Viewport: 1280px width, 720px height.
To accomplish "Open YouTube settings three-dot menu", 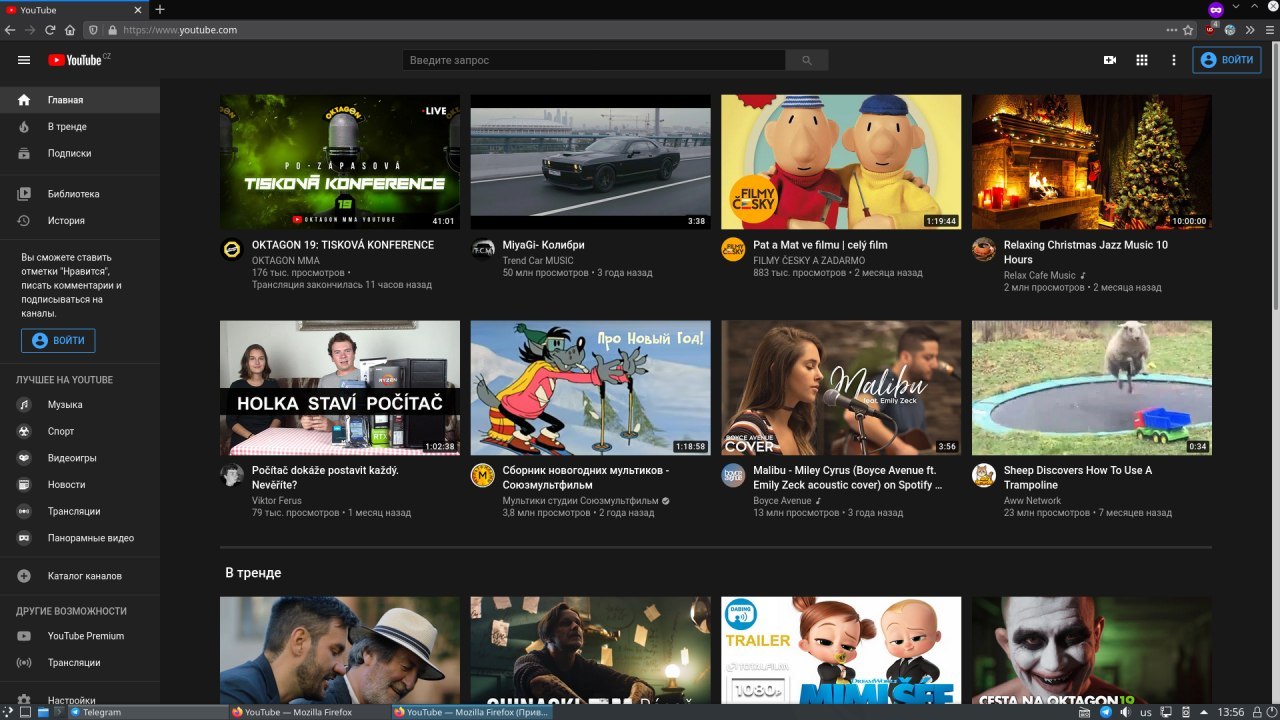I will pyautogui.click(x=1174, y=60).
